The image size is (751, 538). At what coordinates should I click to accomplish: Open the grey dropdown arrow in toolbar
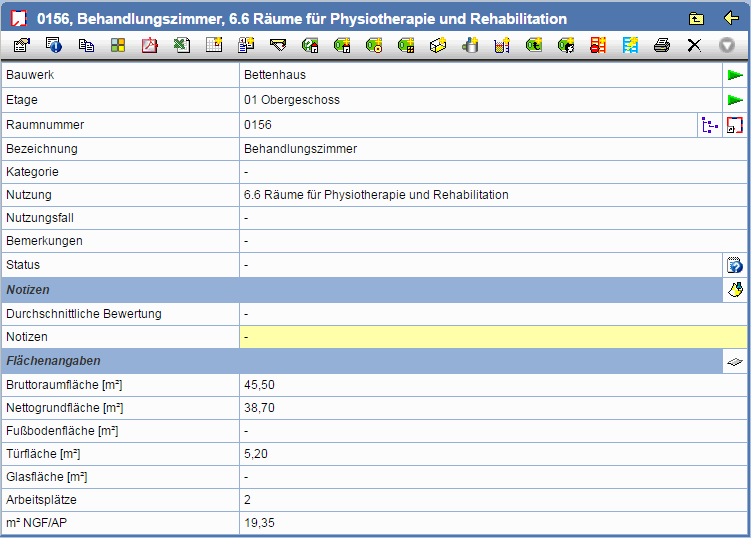(x=727, y=45)
